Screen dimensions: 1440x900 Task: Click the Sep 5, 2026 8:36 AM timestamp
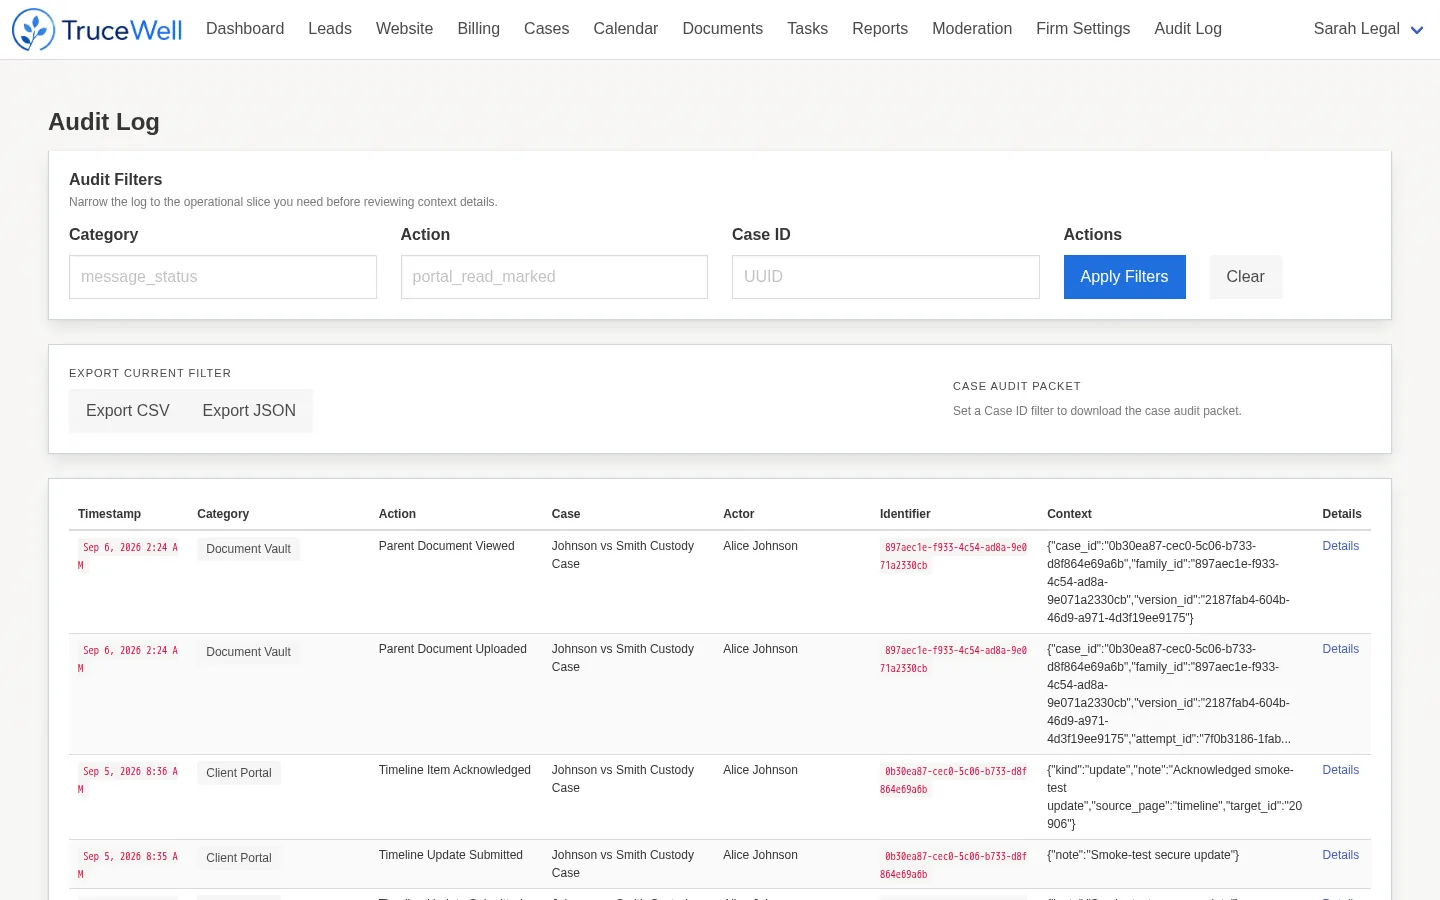[x=129, y=780]
